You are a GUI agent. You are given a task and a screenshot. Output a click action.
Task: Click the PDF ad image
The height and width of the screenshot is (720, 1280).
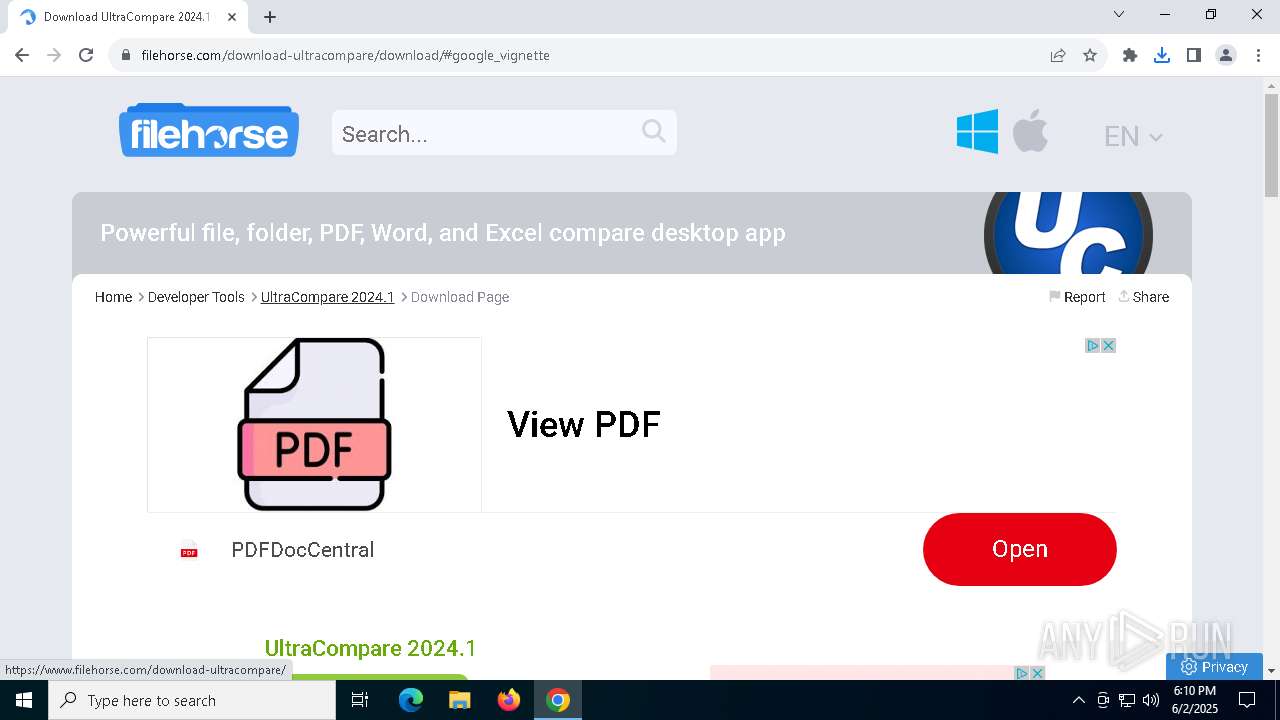pos(314,425)
